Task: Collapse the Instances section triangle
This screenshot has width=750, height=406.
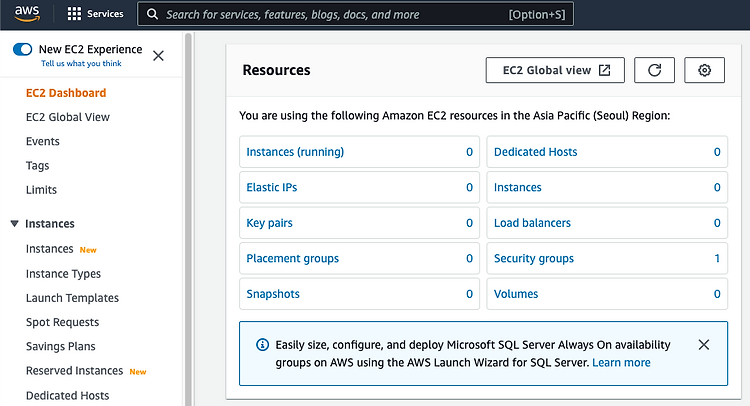Action: point(14,223)
